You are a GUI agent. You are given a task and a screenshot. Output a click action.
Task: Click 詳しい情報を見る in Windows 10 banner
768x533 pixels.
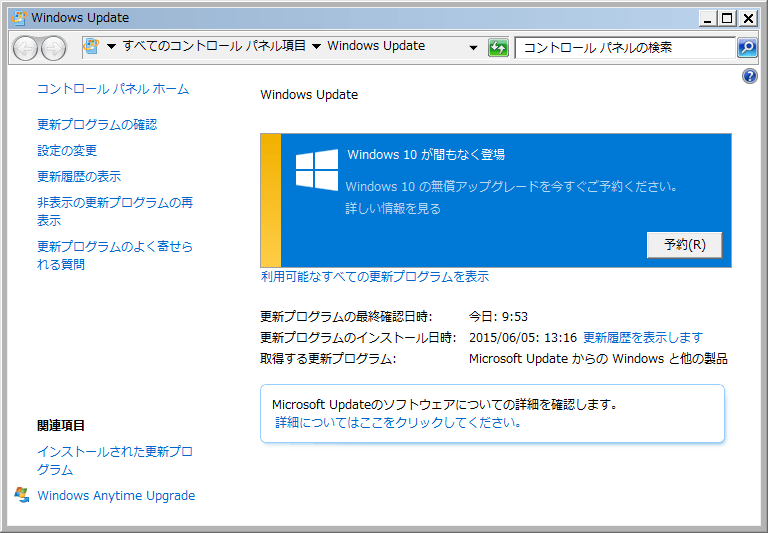(x=393, y=209)
